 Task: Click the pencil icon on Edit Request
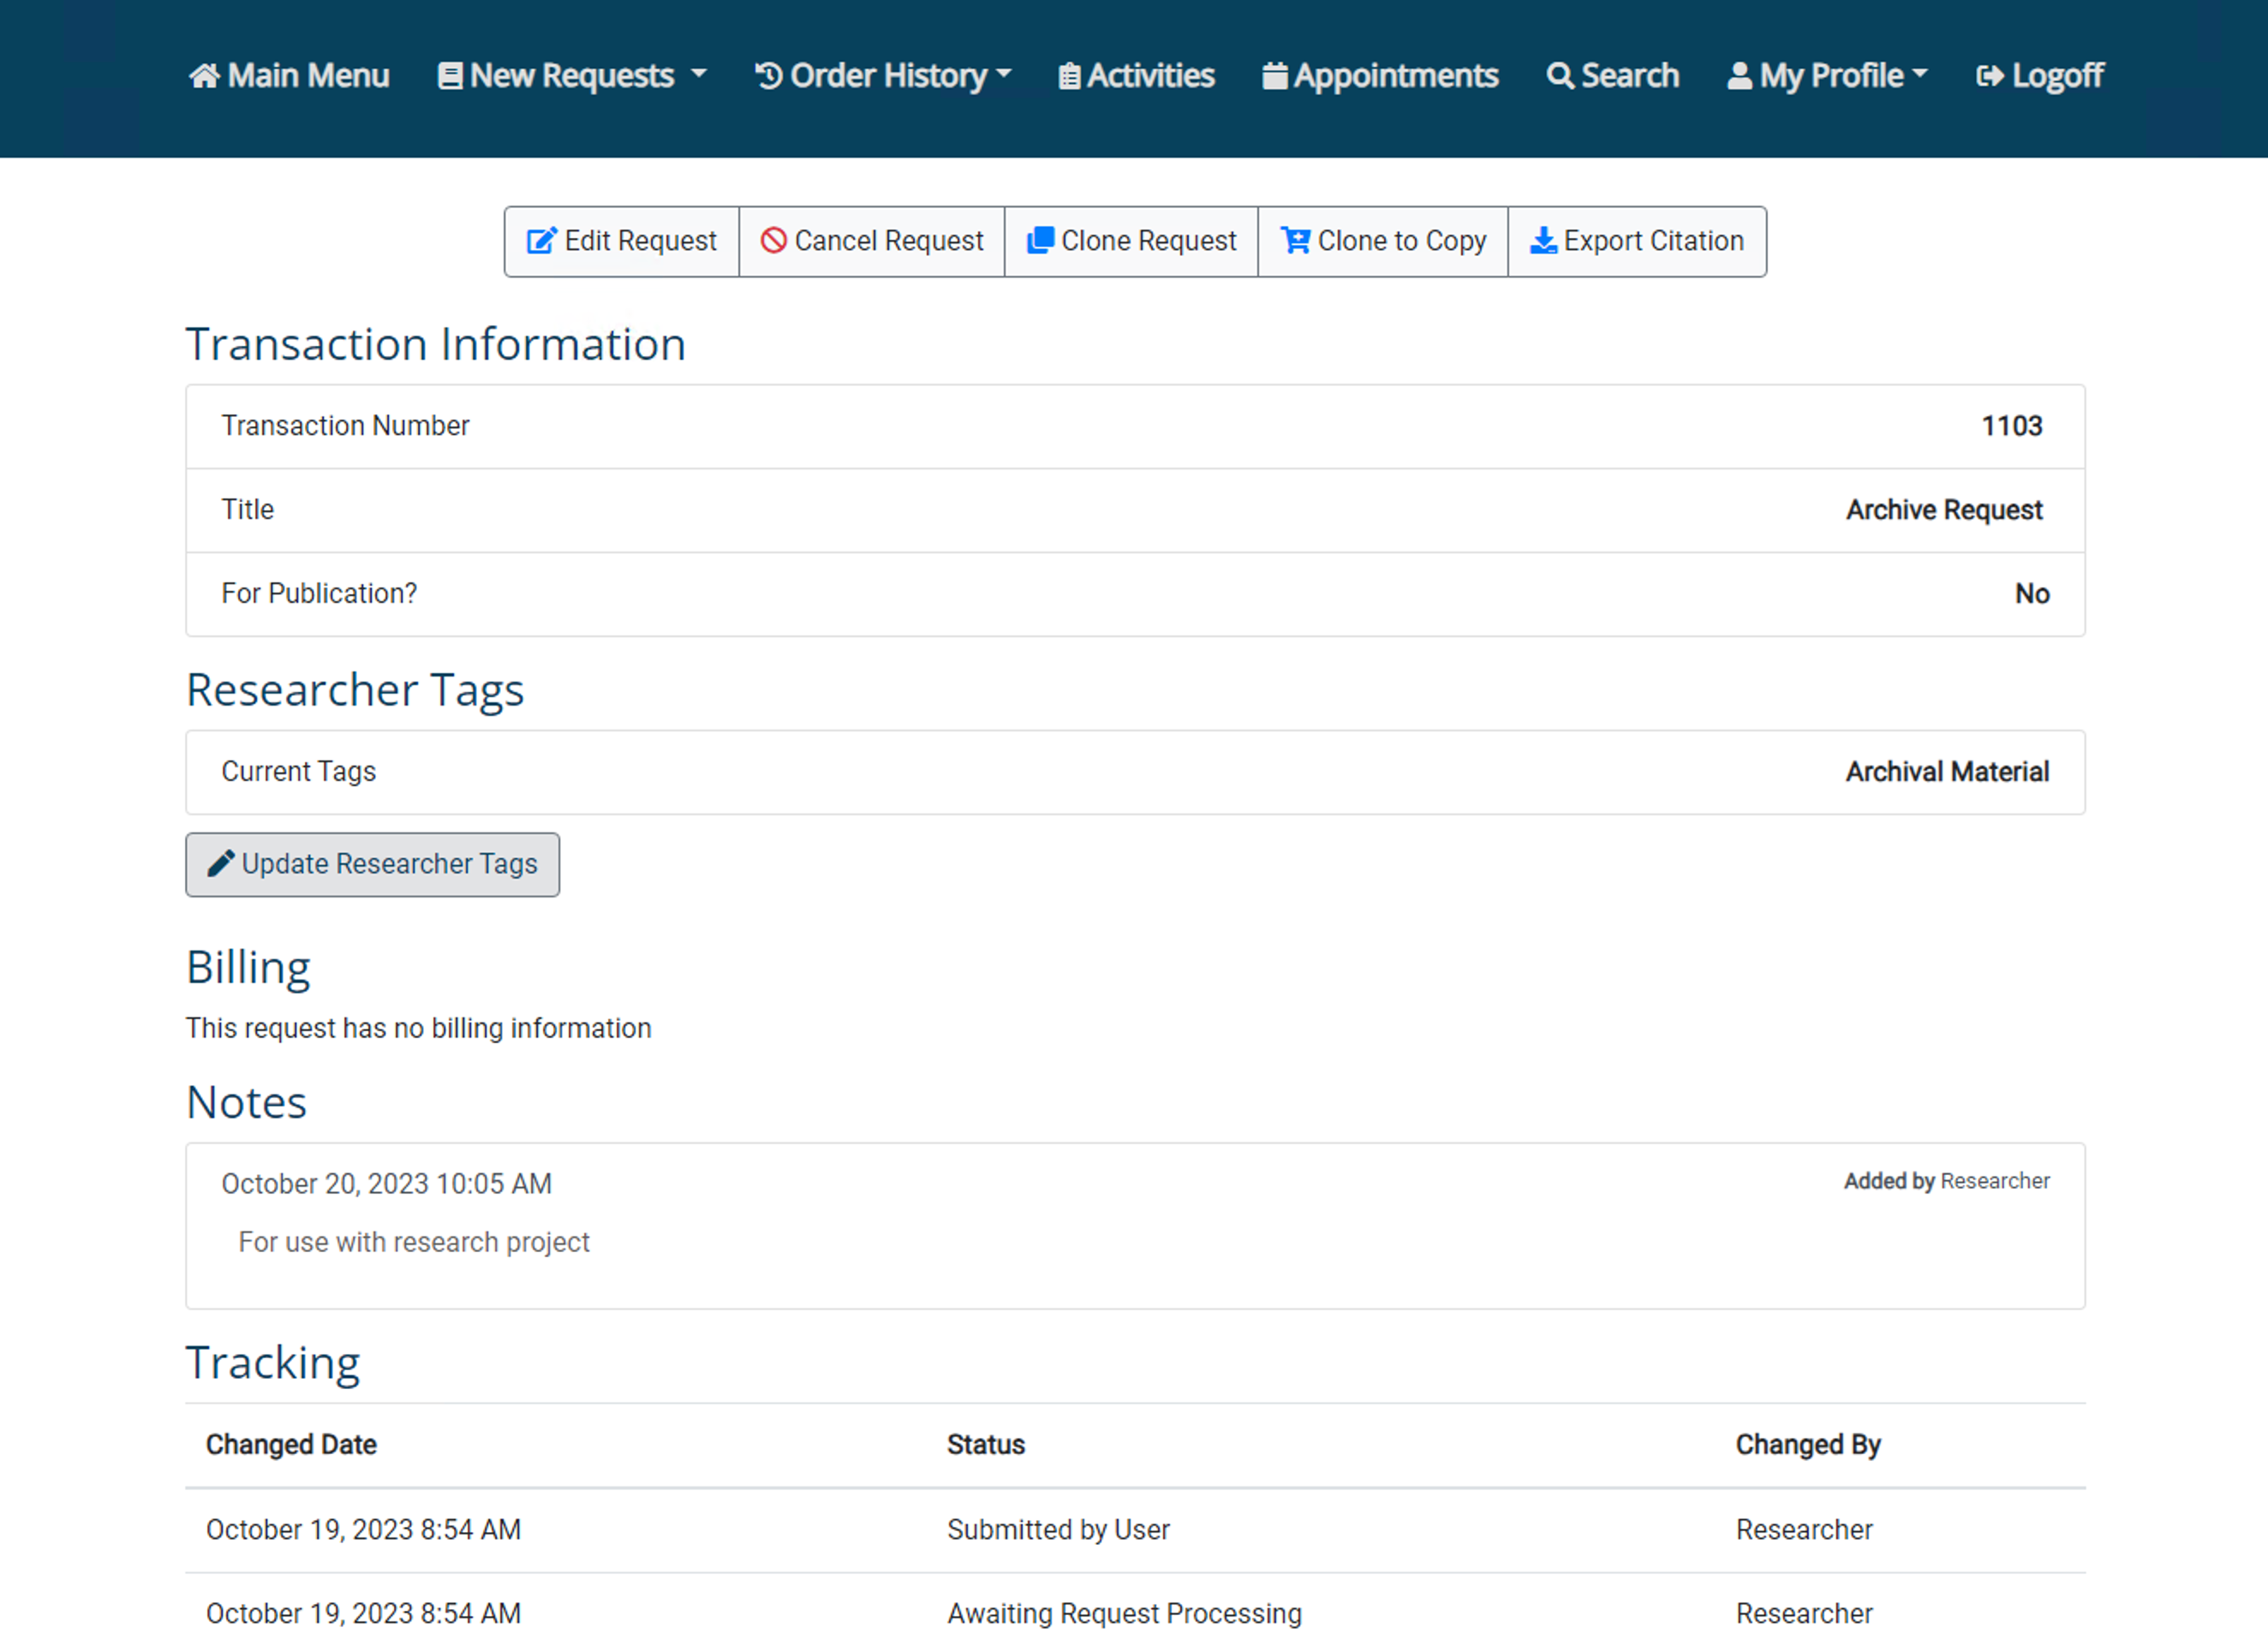click(x=541, y=240)
